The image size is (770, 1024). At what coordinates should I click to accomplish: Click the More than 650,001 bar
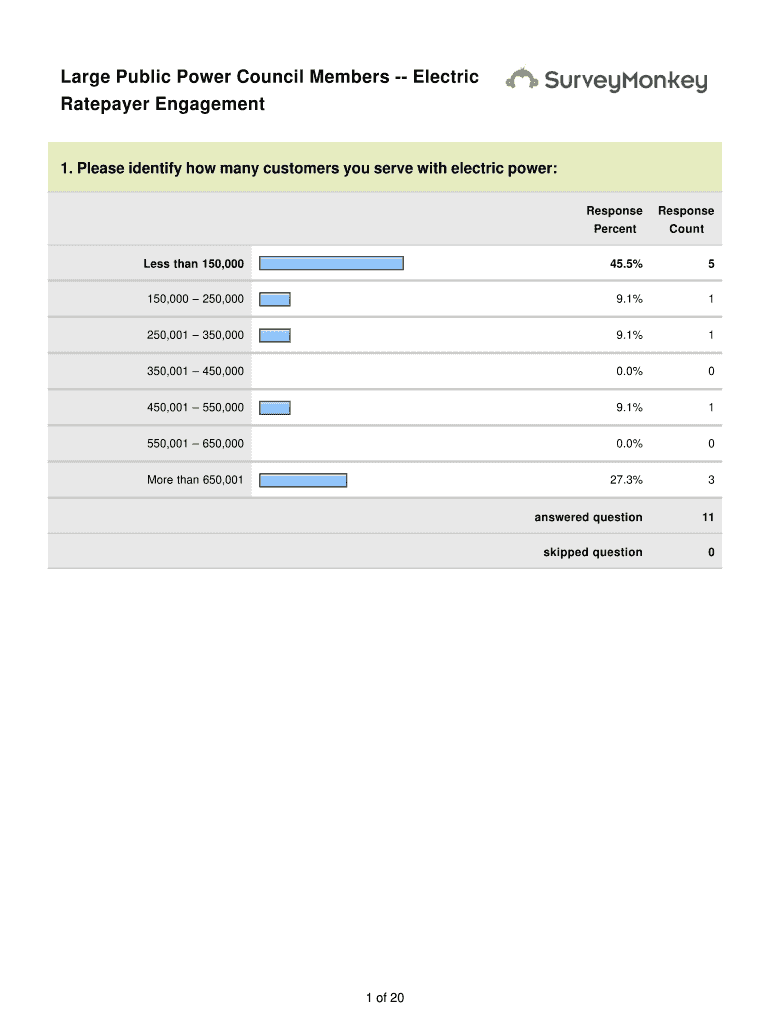coord(303,480)
